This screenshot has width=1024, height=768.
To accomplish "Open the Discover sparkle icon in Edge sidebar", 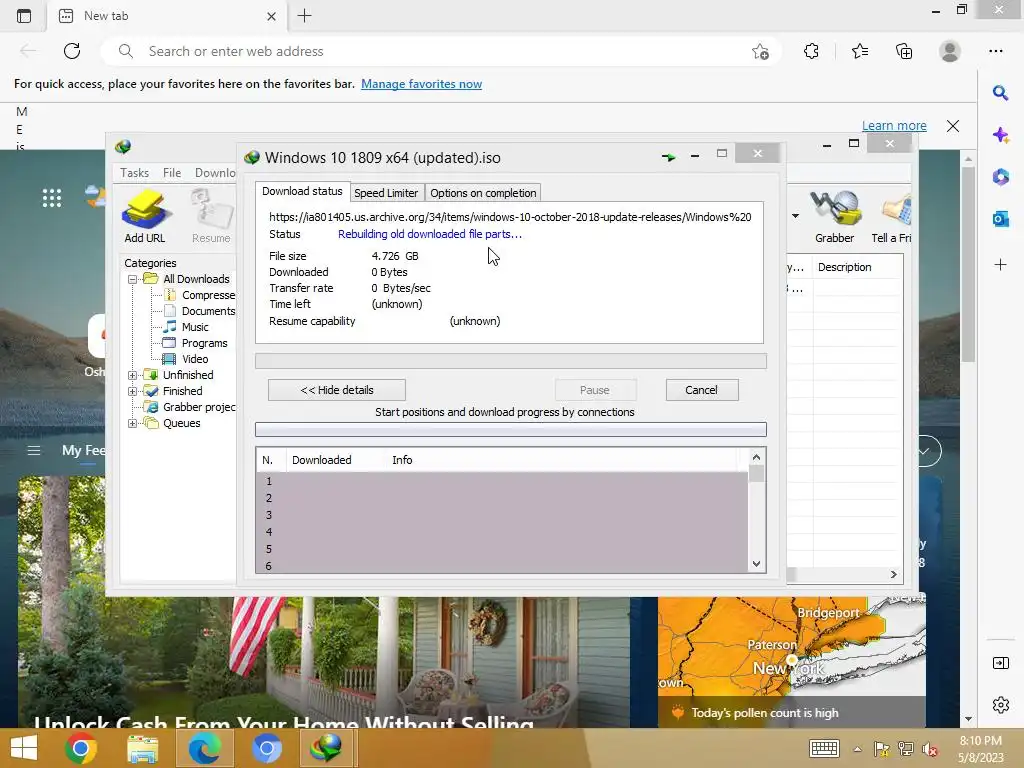I will coord(1000,135).
